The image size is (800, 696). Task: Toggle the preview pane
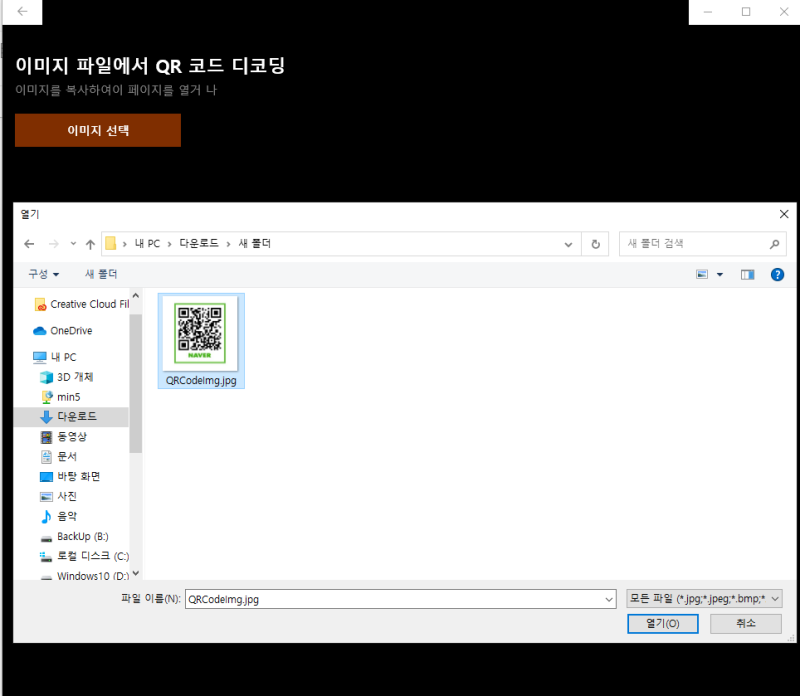[747, 274]
